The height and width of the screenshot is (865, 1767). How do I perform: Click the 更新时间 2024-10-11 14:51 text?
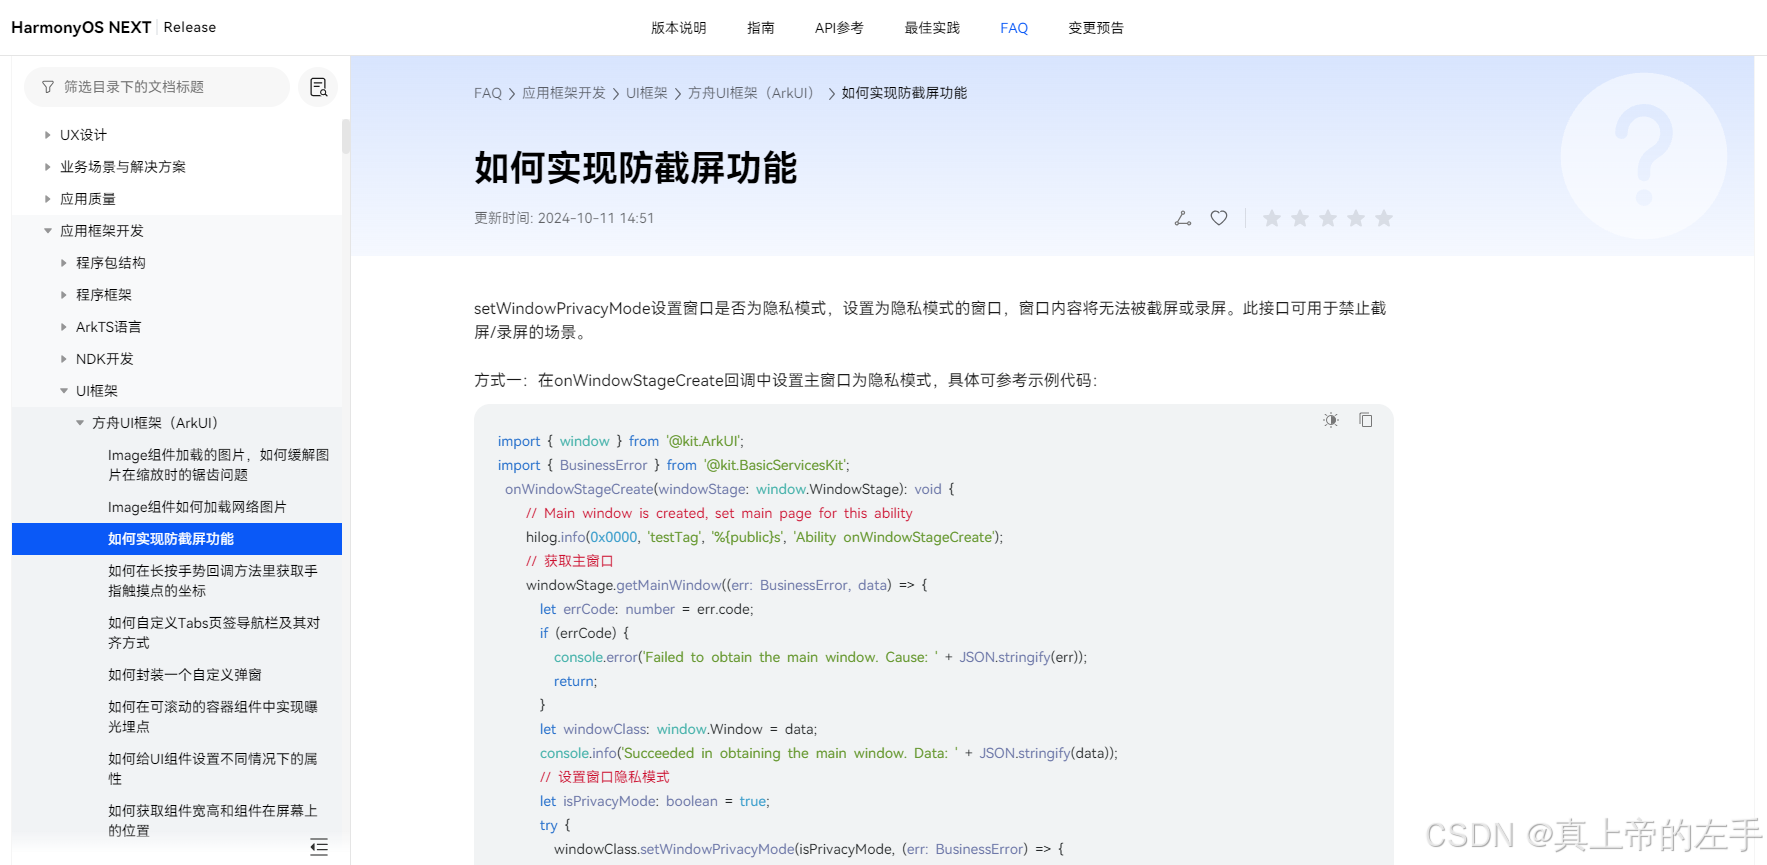tap(564, 218)
